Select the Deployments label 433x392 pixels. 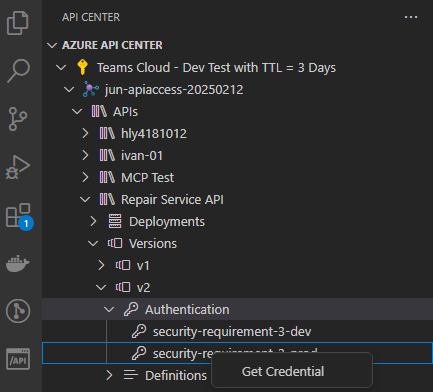(167, 222)
